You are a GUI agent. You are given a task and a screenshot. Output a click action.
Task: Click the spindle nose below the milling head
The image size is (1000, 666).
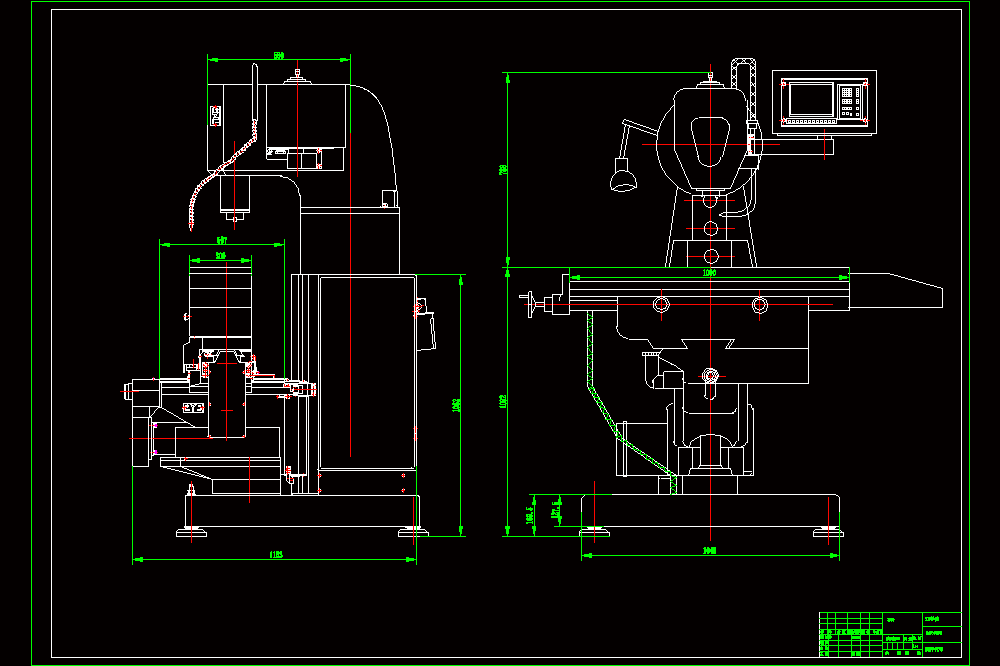coord(235,199)
